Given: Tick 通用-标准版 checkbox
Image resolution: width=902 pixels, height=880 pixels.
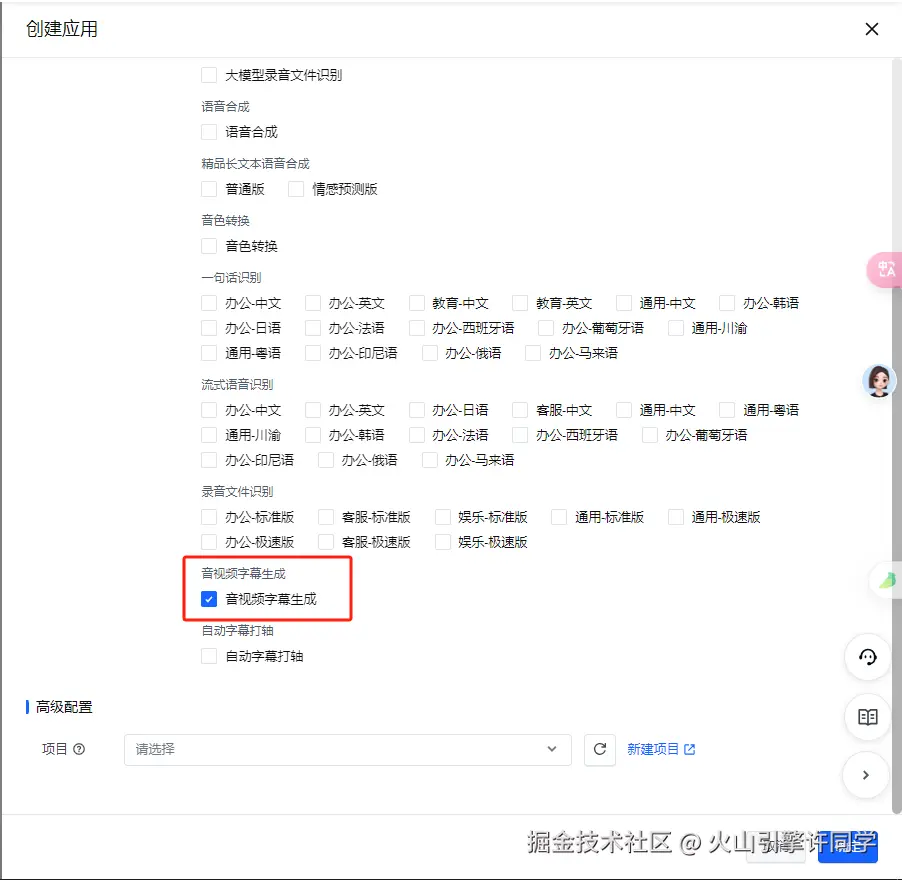Looking at the screenshot, I should tap(559, 516).
